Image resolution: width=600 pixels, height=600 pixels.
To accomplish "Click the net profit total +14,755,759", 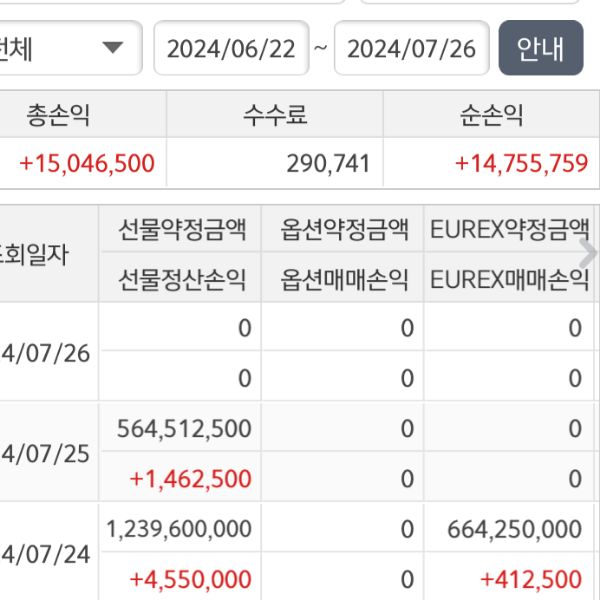I will (x=521, y=163).
